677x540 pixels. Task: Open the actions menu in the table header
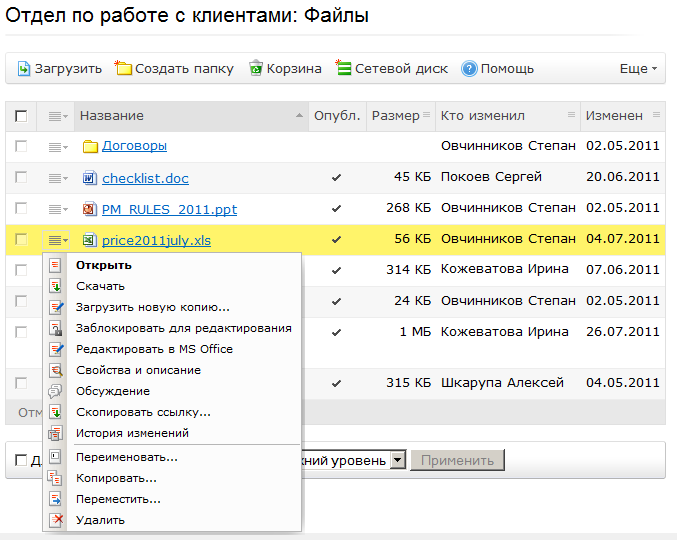point(58,116)
